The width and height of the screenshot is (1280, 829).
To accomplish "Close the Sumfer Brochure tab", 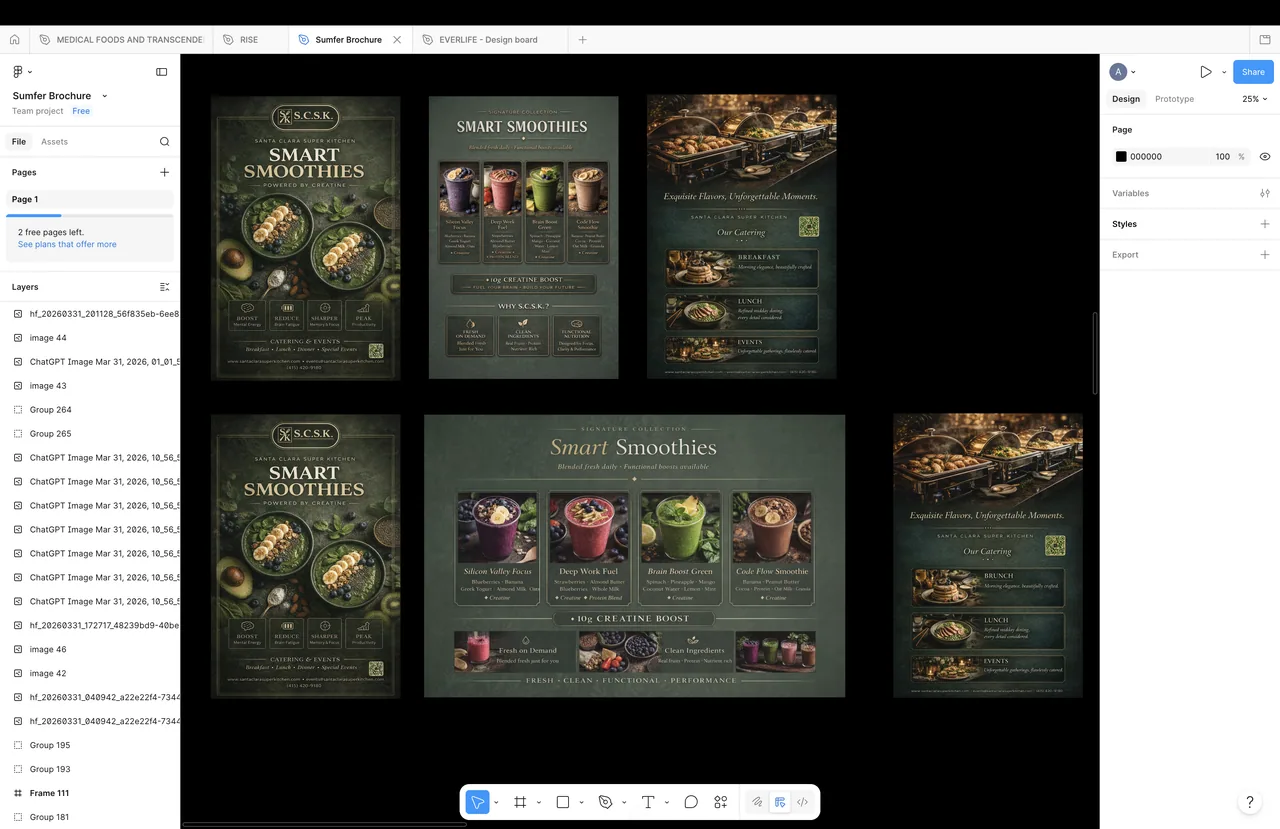I will click(397, 40).
